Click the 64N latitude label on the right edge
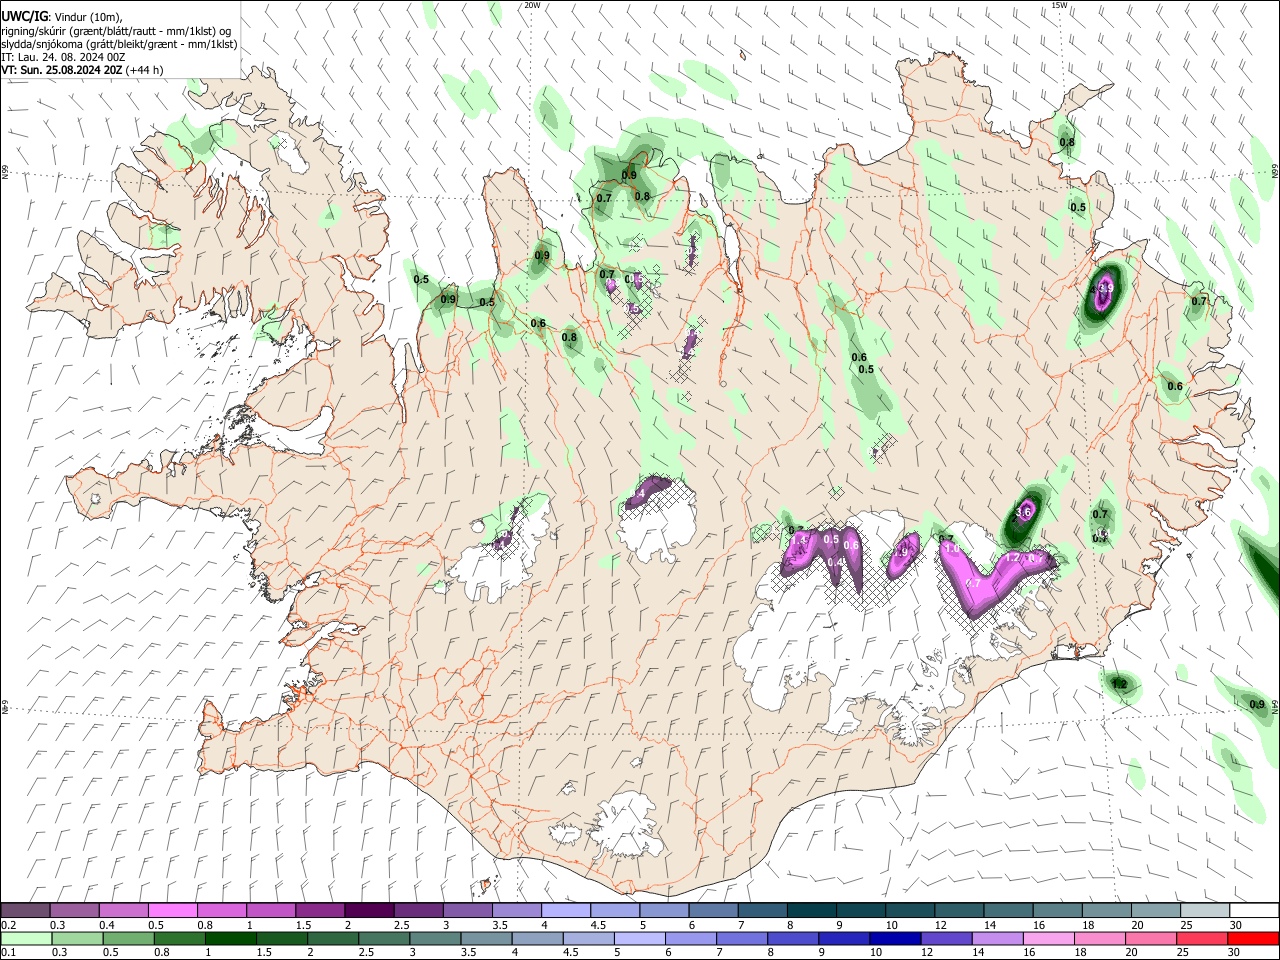The image size is (1280, 960). 1275,708
